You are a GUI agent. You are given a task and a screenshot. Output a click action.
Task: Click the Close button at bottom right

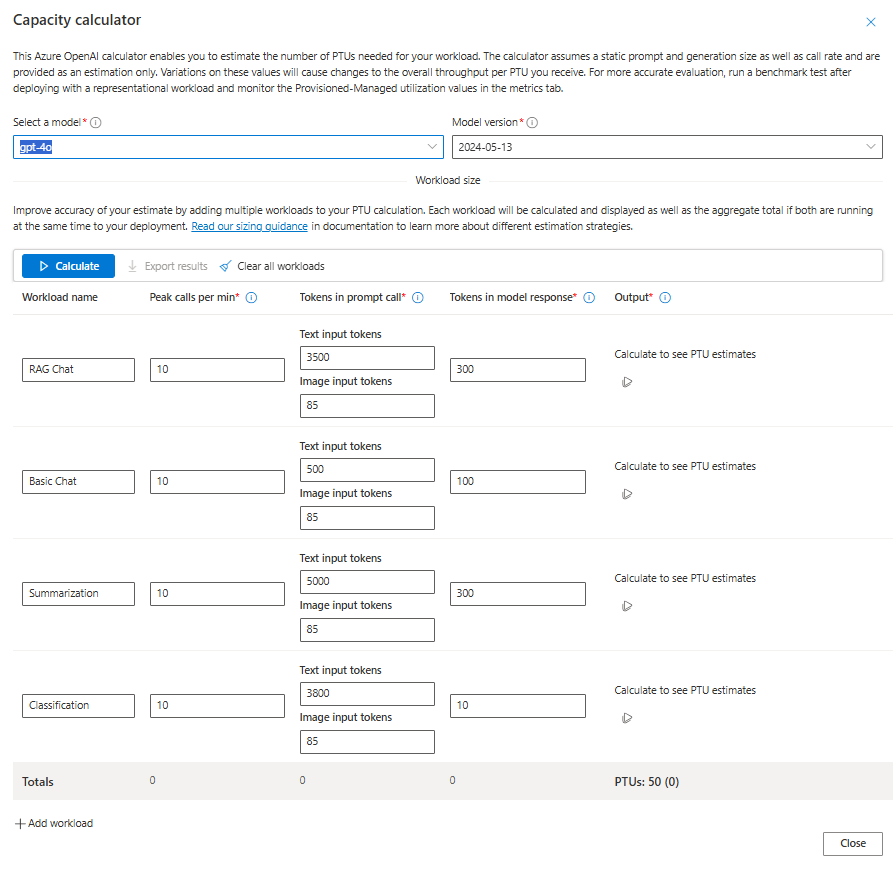tap(852, 843)
